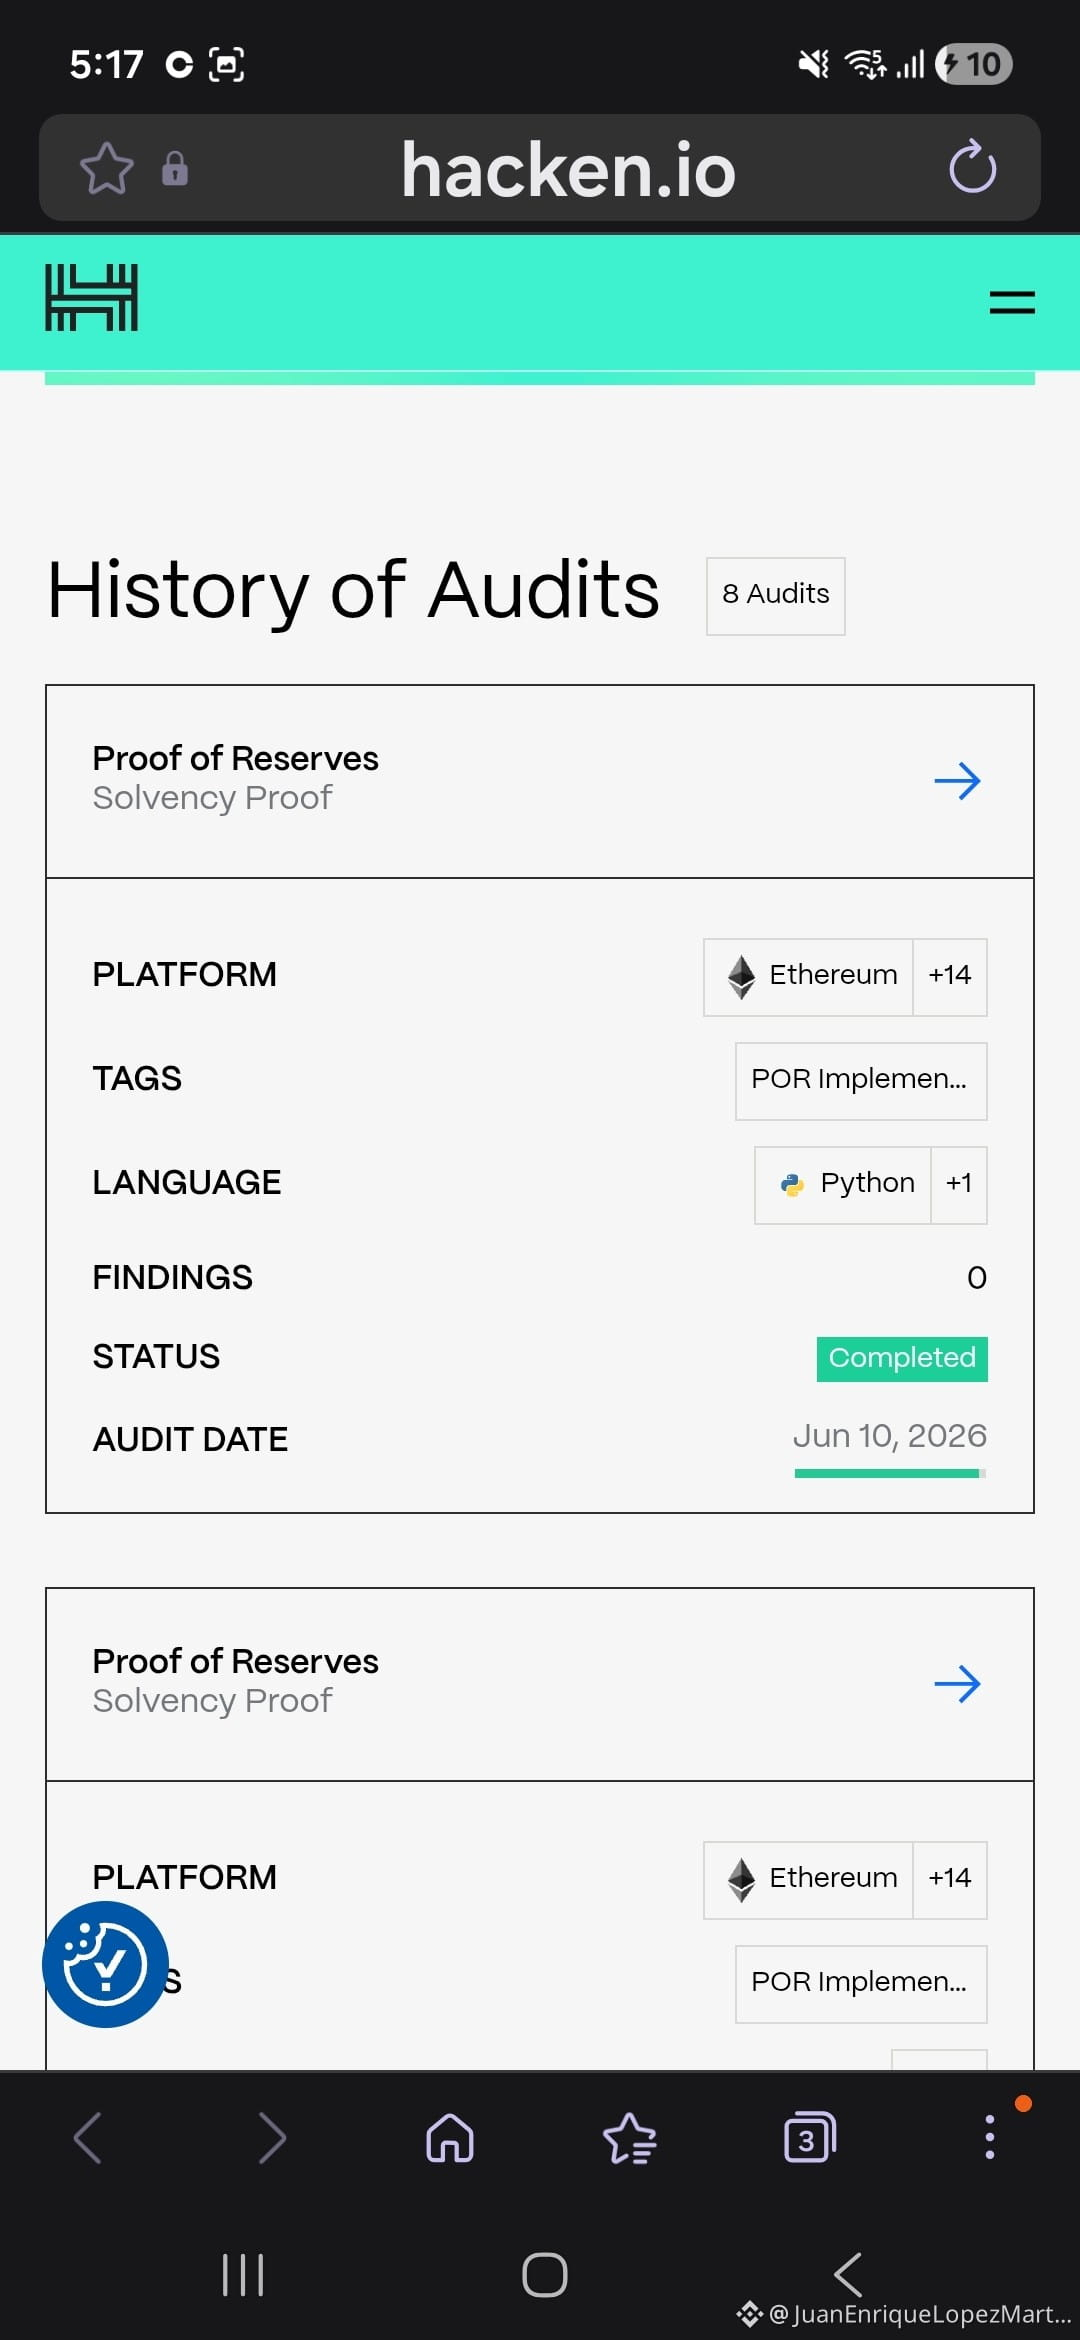
Task: Tap the POR Implemen... tag in first audit
Action: (861, 1080)
